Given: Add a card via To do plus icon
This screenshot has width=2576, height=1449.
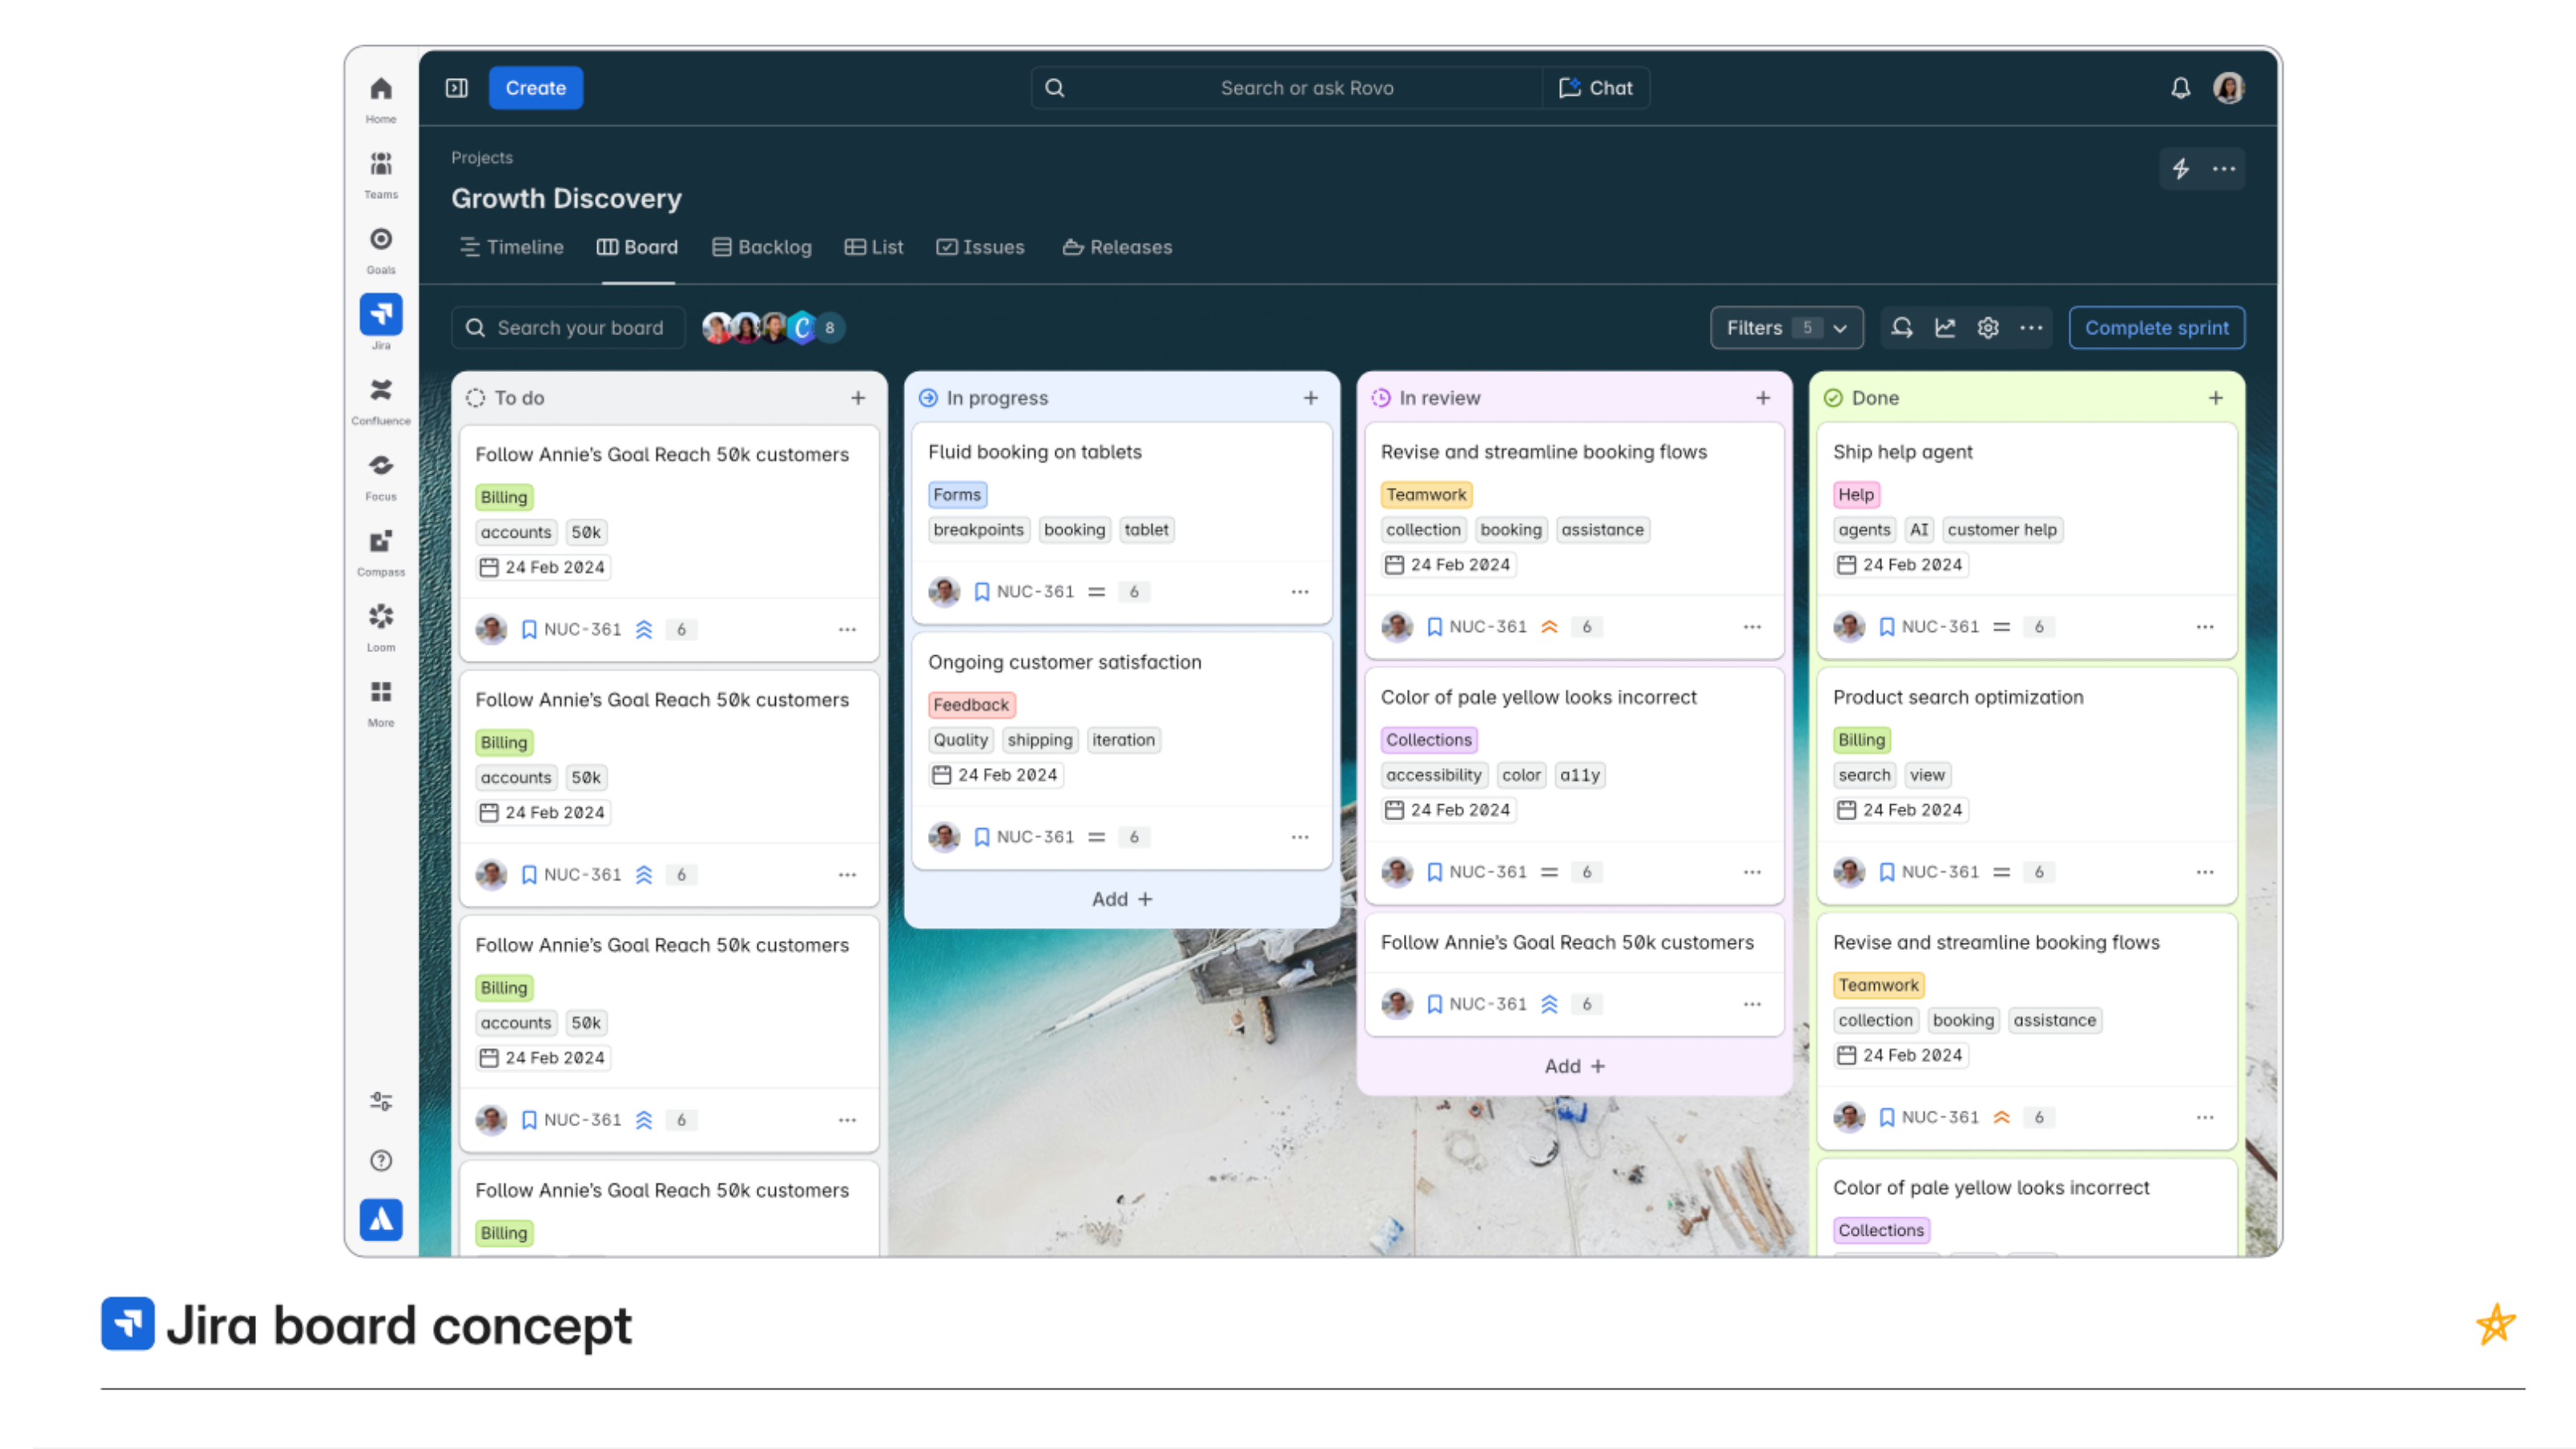Looking at the screenshot, I should click(858, 398).
